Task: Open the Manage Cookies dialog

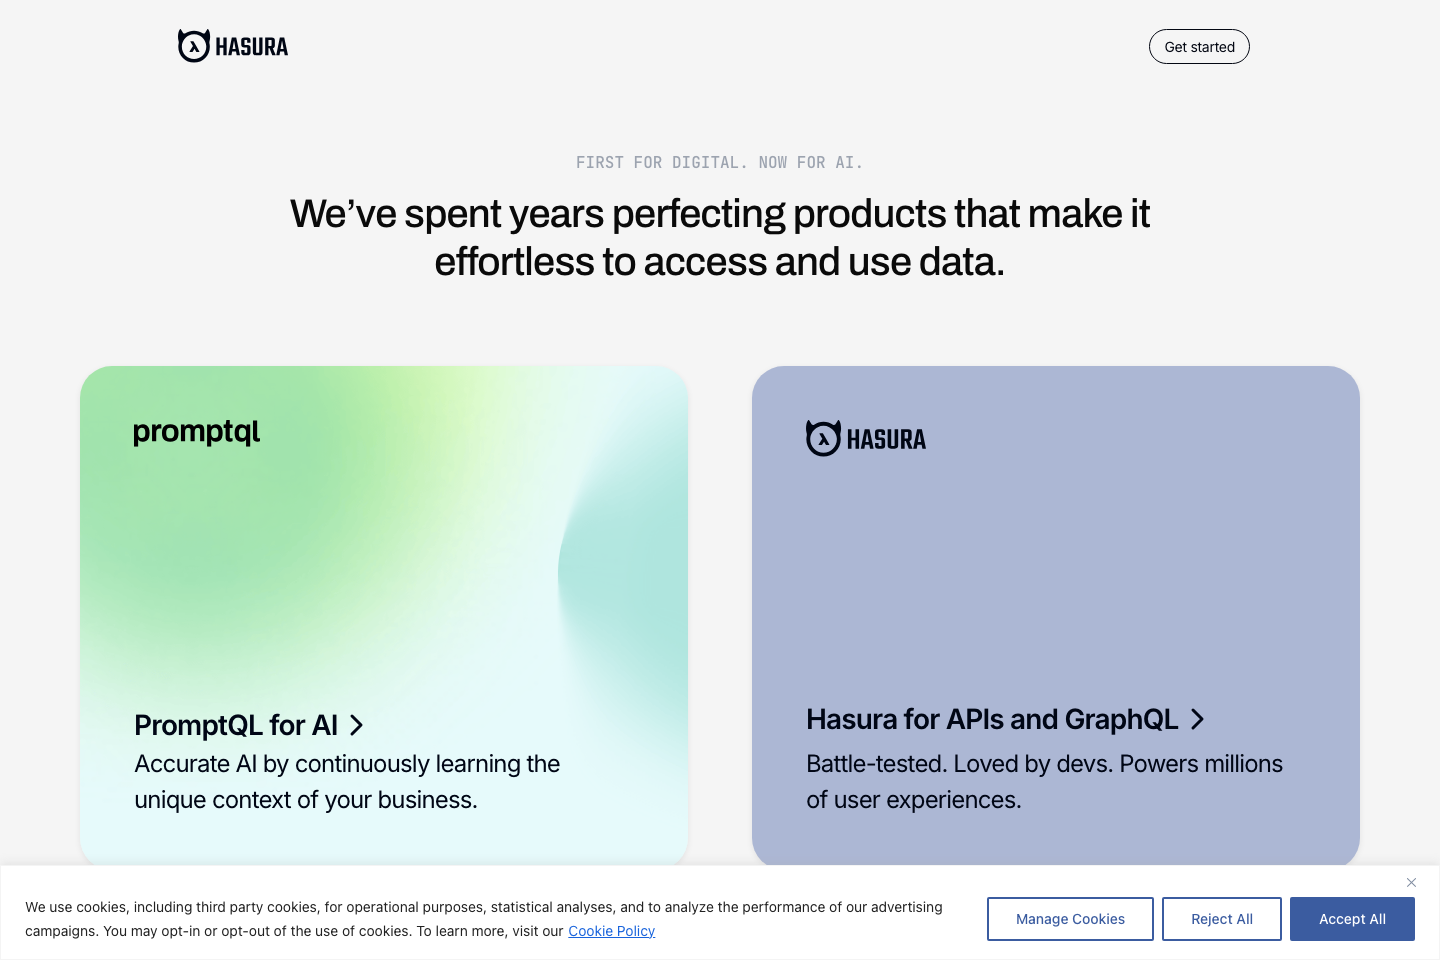Action: (x=1070, y=918)
